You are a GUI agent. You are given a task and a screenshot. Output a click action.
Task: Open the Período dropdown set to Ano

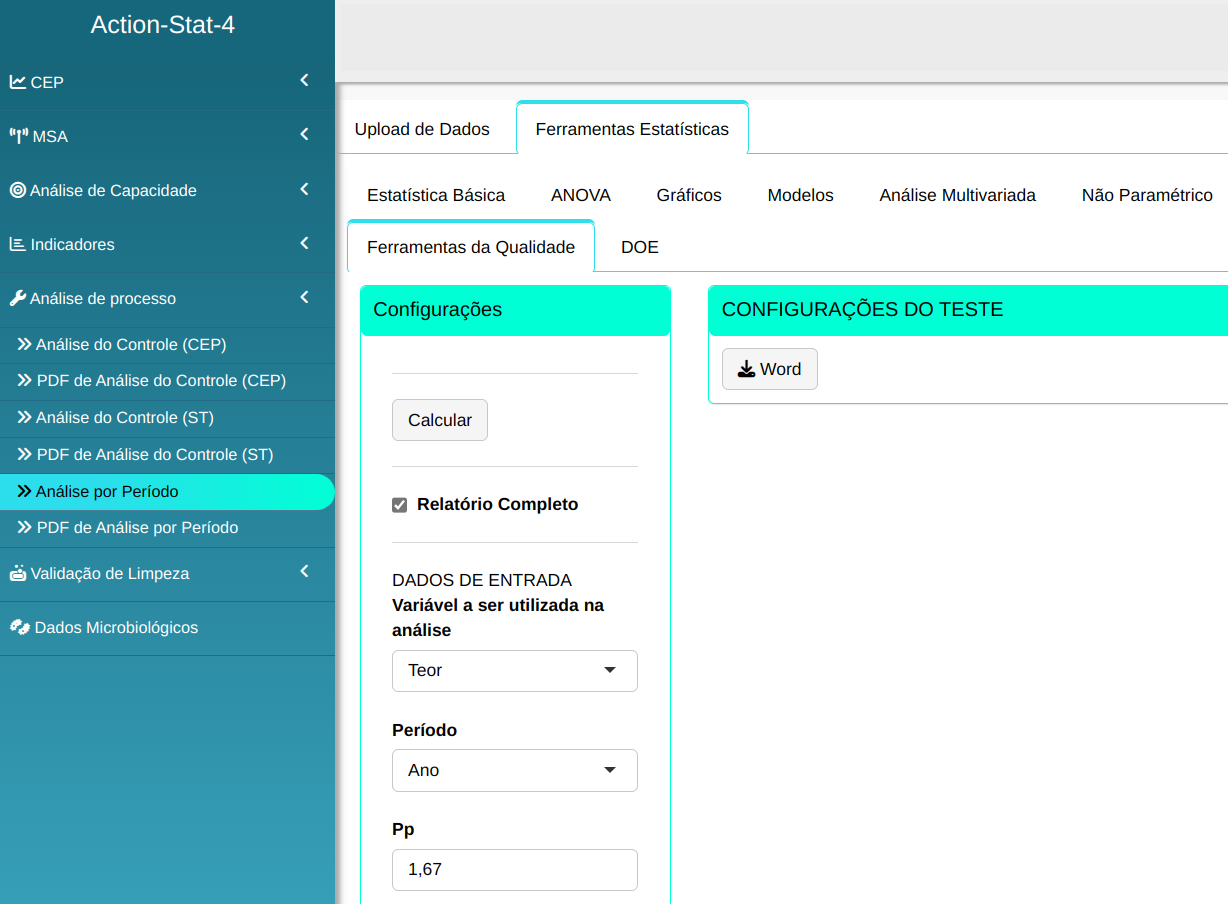514,770
